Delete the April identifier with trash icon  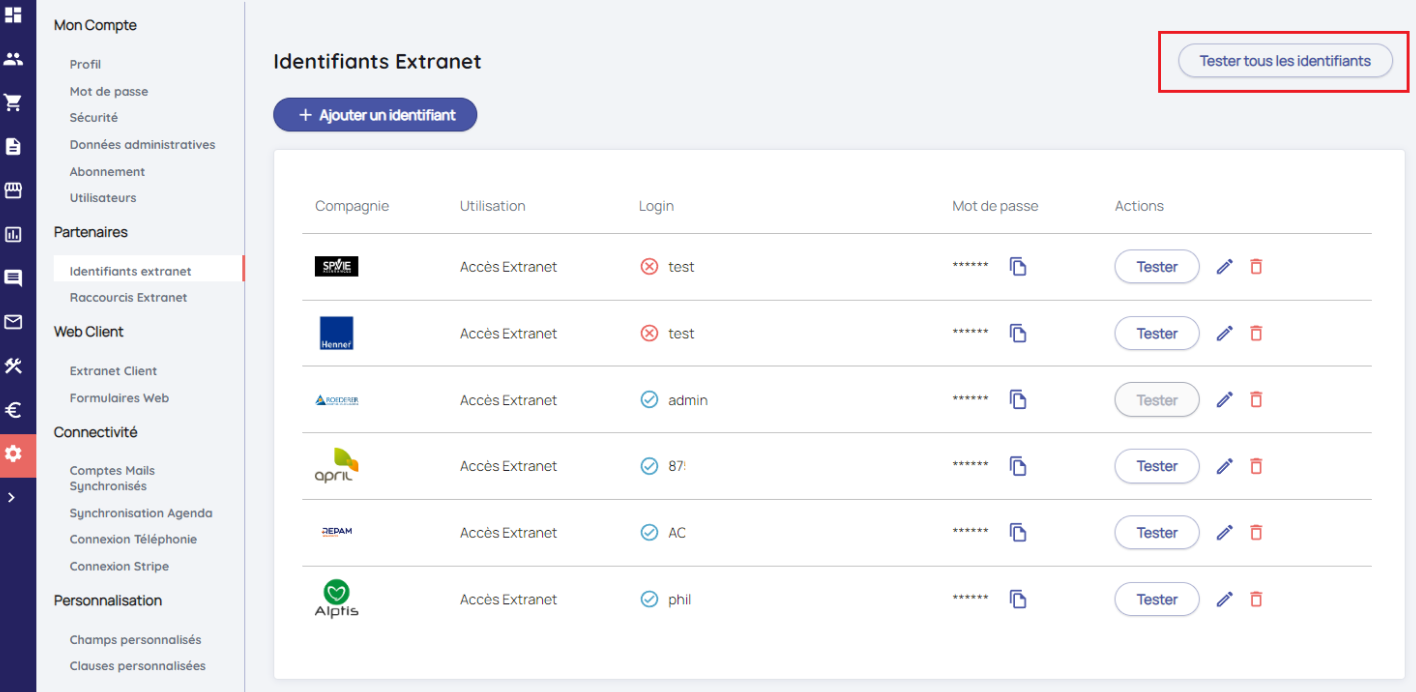[1256, 466]
